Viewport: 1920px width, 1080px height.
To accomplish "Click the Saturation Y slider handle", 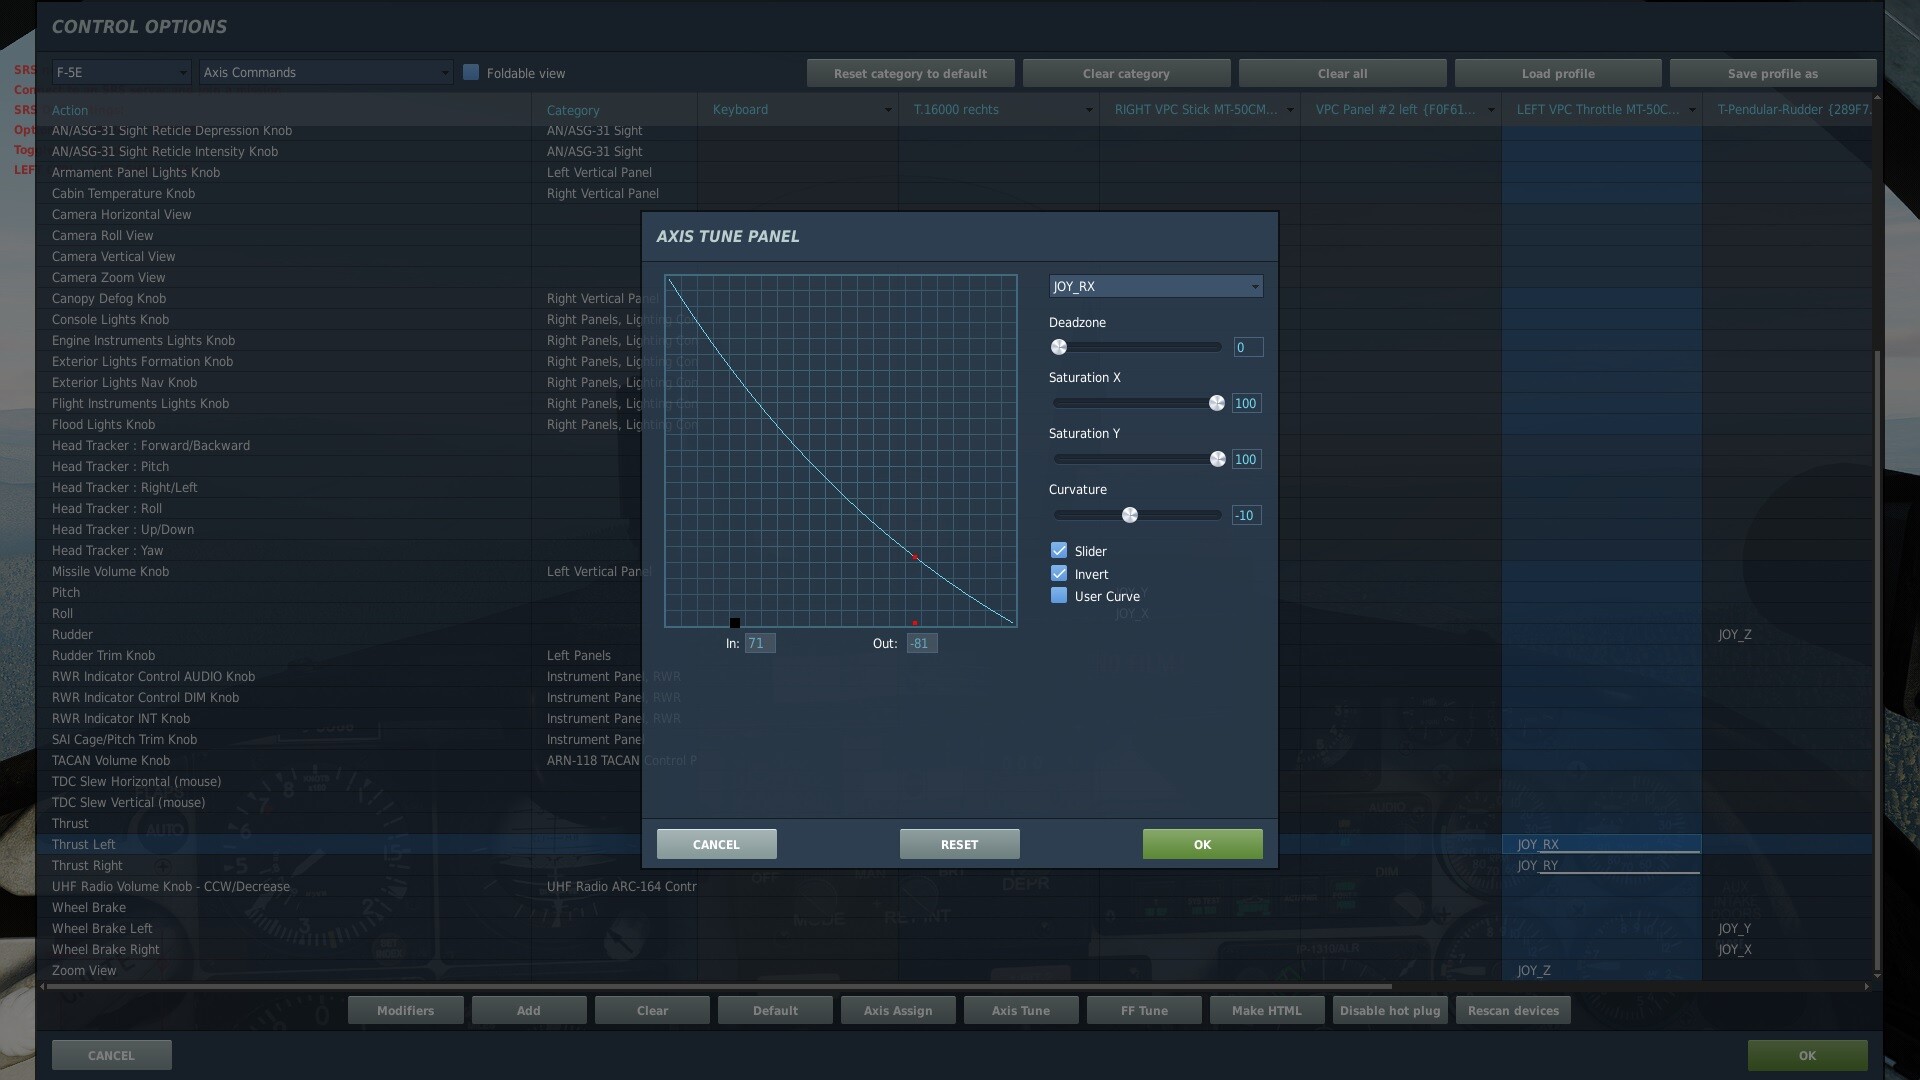I will 1217,459.
